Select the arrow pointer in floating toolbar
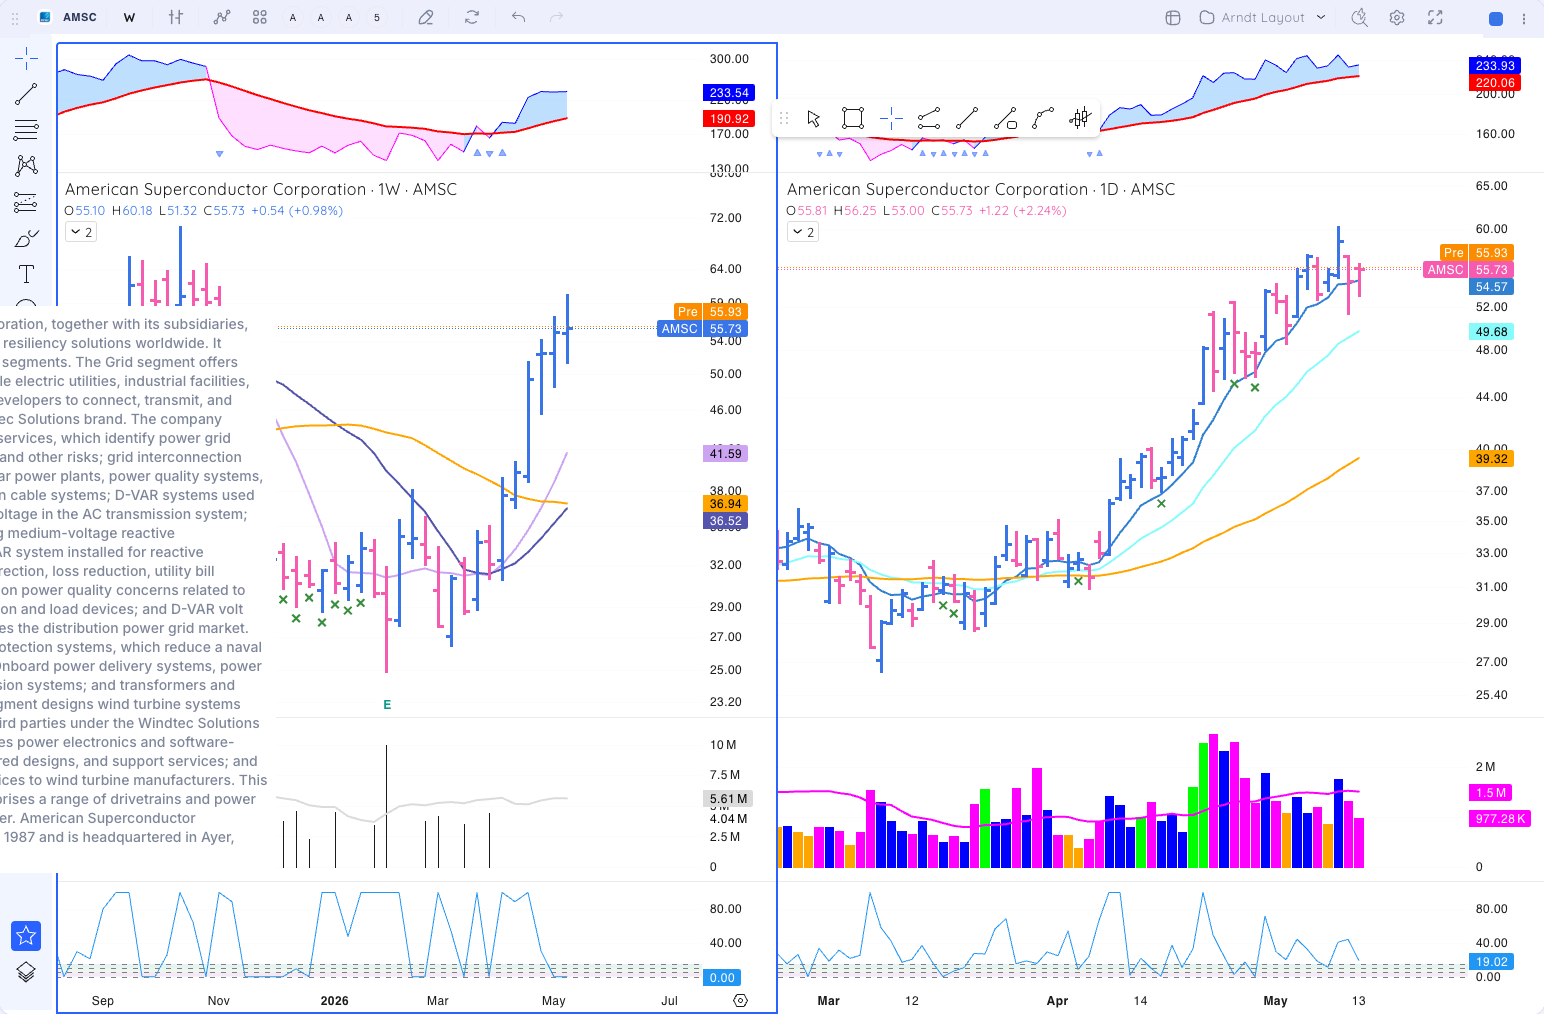 (x=814, y=119)
